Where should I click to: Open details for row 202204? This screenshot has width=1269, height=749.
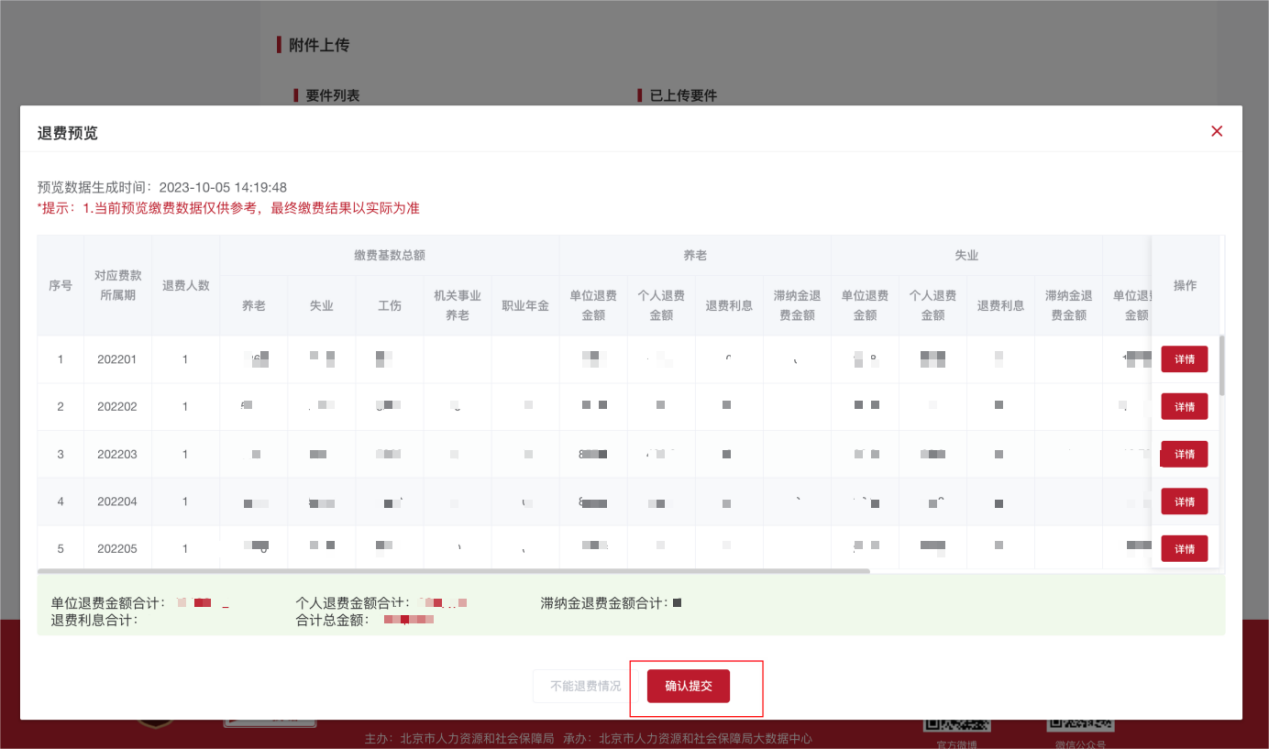click(x=1183, y=501)
